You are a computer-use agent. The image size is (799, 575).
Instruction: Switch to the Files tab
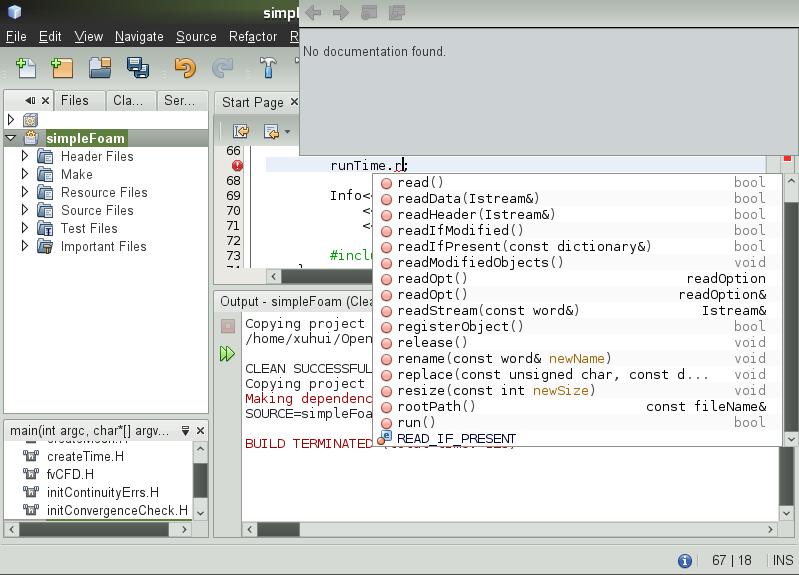point(74,100)
